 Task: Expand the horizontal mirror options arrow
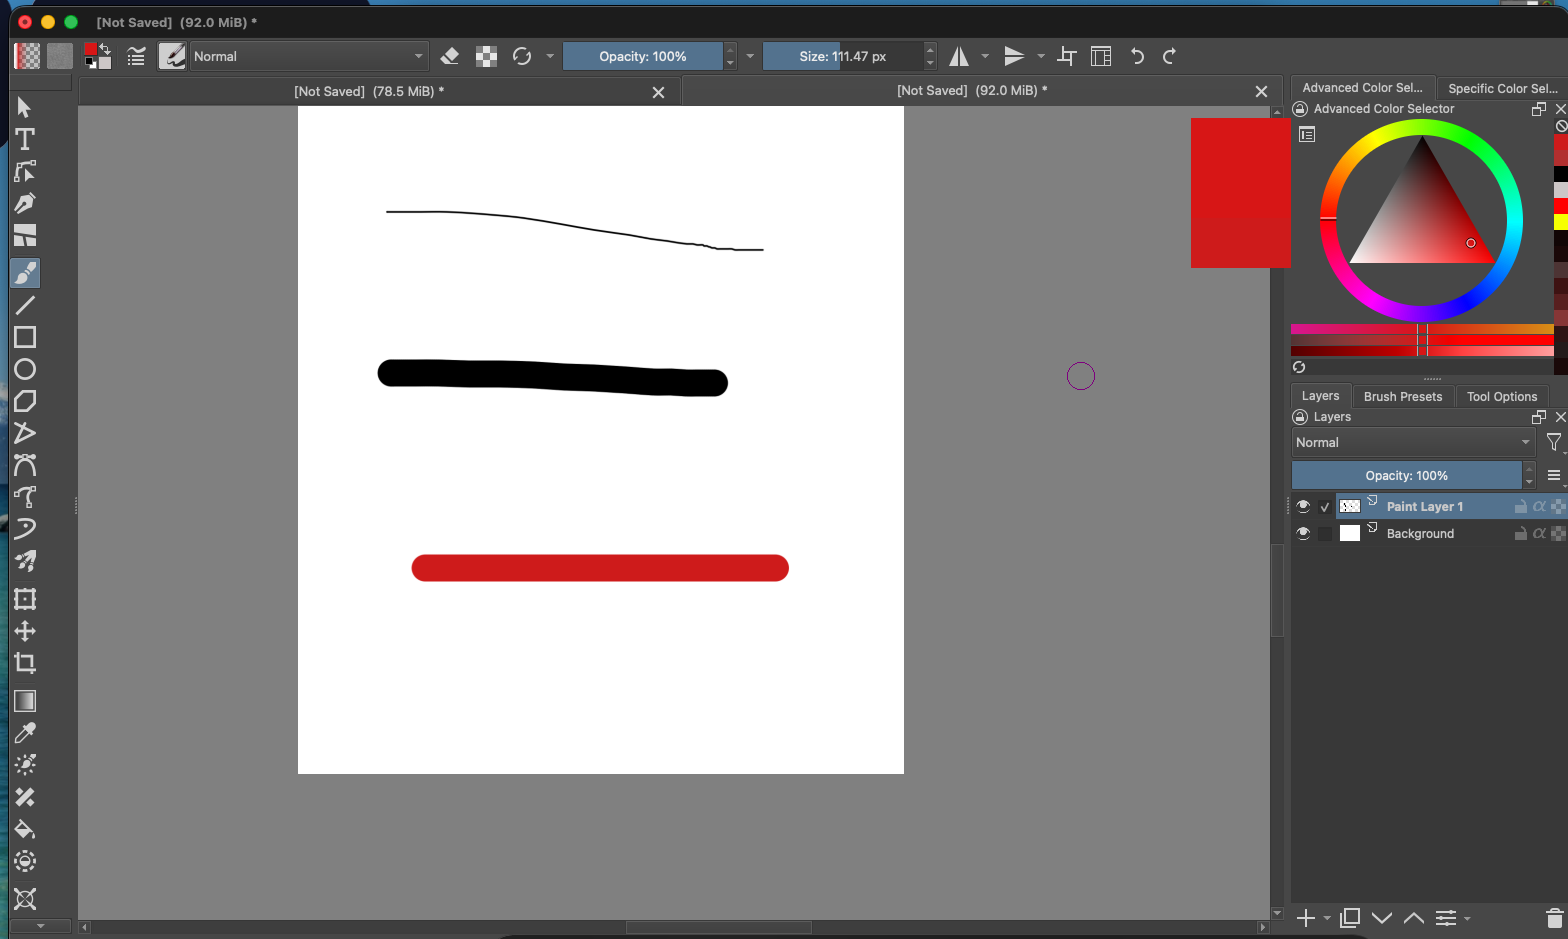[985, 56]
